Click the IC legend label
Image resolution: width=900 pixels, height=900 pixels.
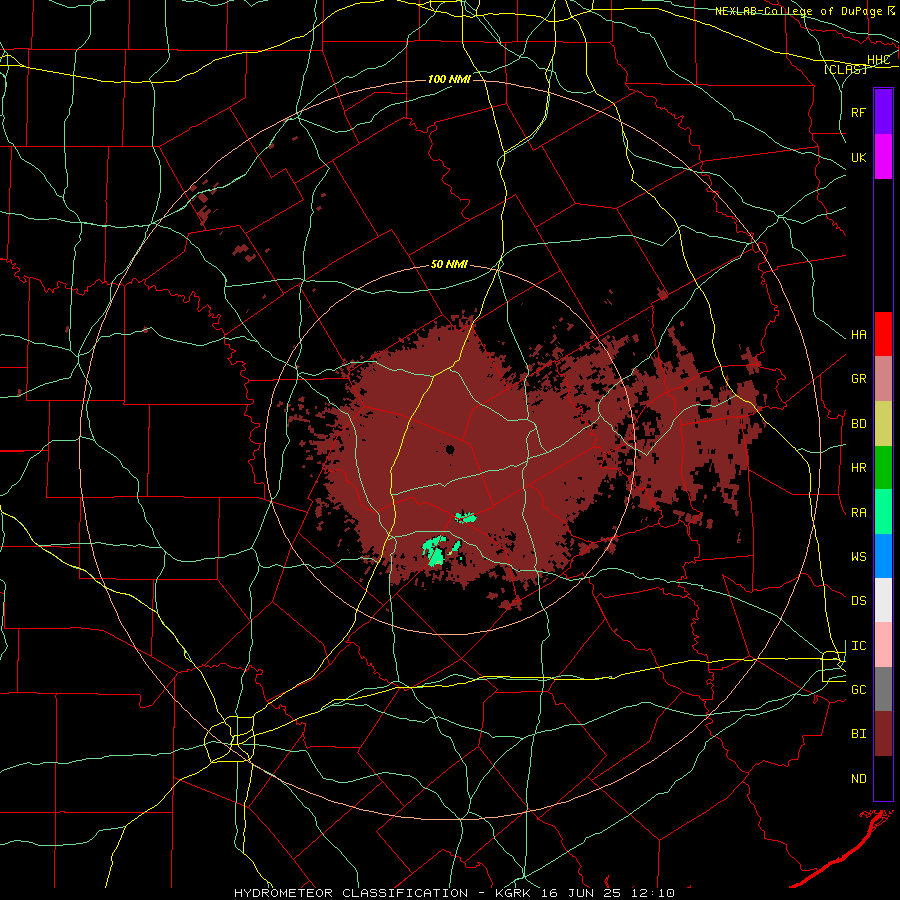click(858, 646)
